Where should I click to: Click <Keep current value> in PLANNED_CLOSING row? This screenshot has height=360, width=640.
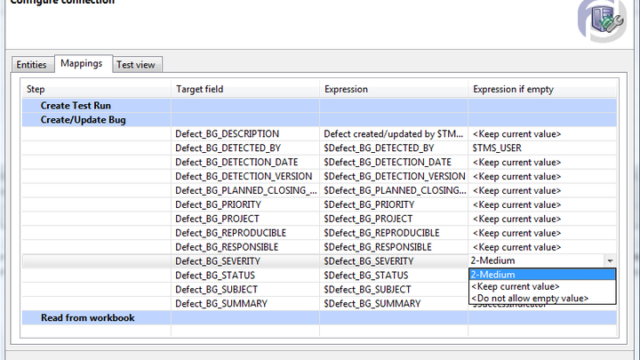pyautogui.click(x=517, y=190)
